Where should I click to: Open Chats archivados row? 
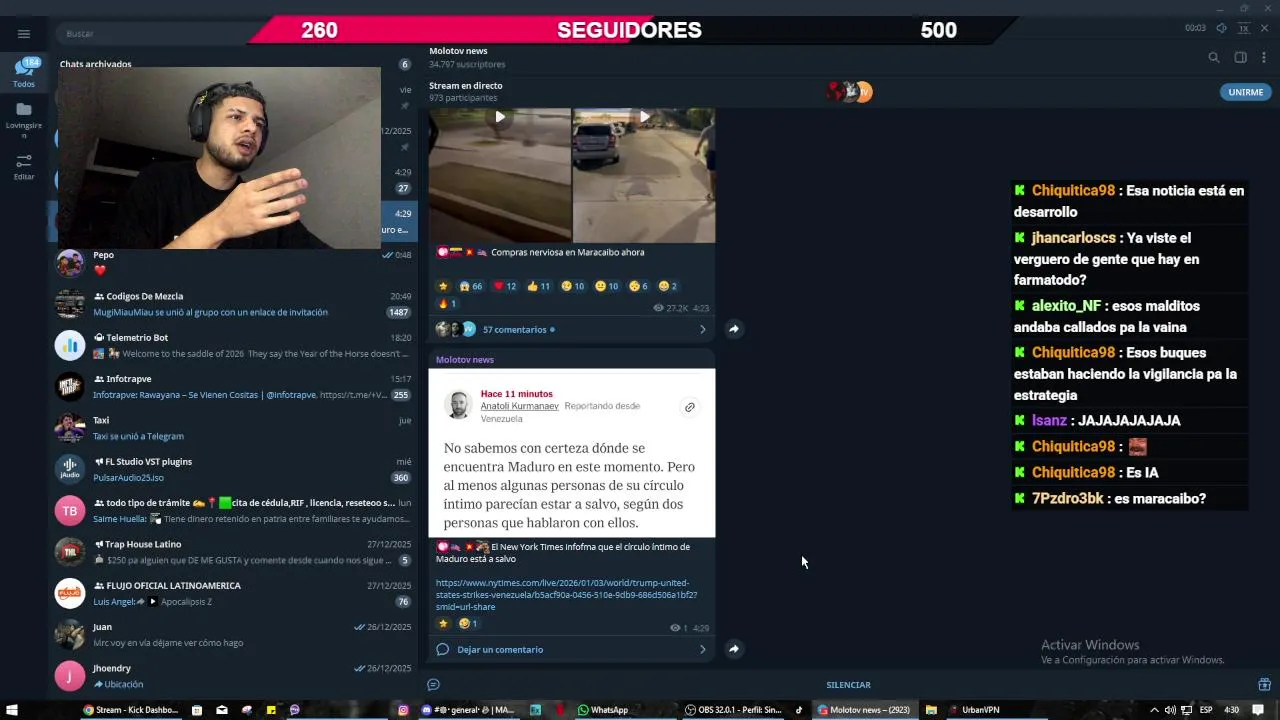[235, 64]
